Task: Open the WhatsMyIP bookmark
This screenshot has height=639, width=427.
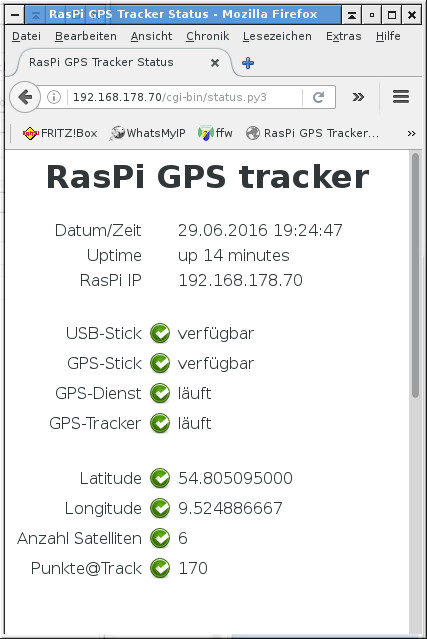Action: click(x=147, y=133)
